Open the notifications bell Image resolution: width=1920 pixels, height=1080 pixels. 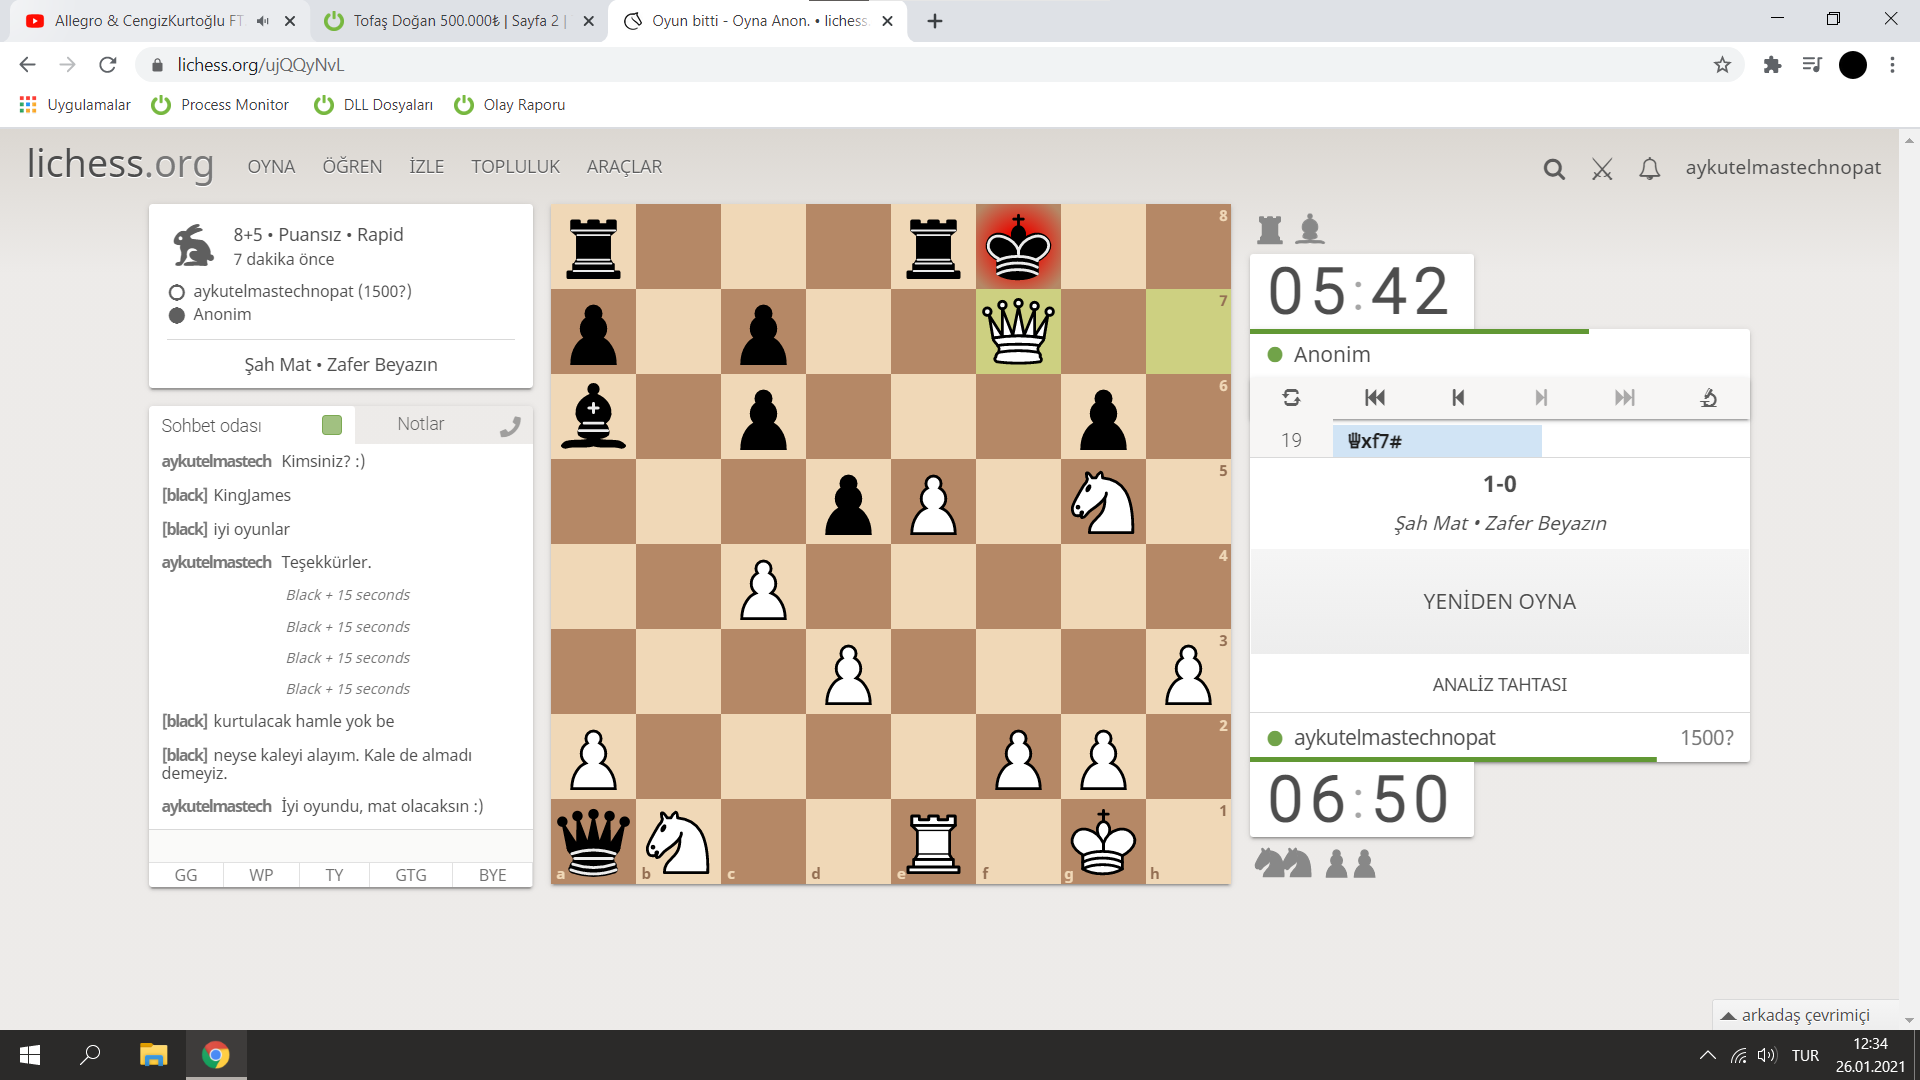1650,169
